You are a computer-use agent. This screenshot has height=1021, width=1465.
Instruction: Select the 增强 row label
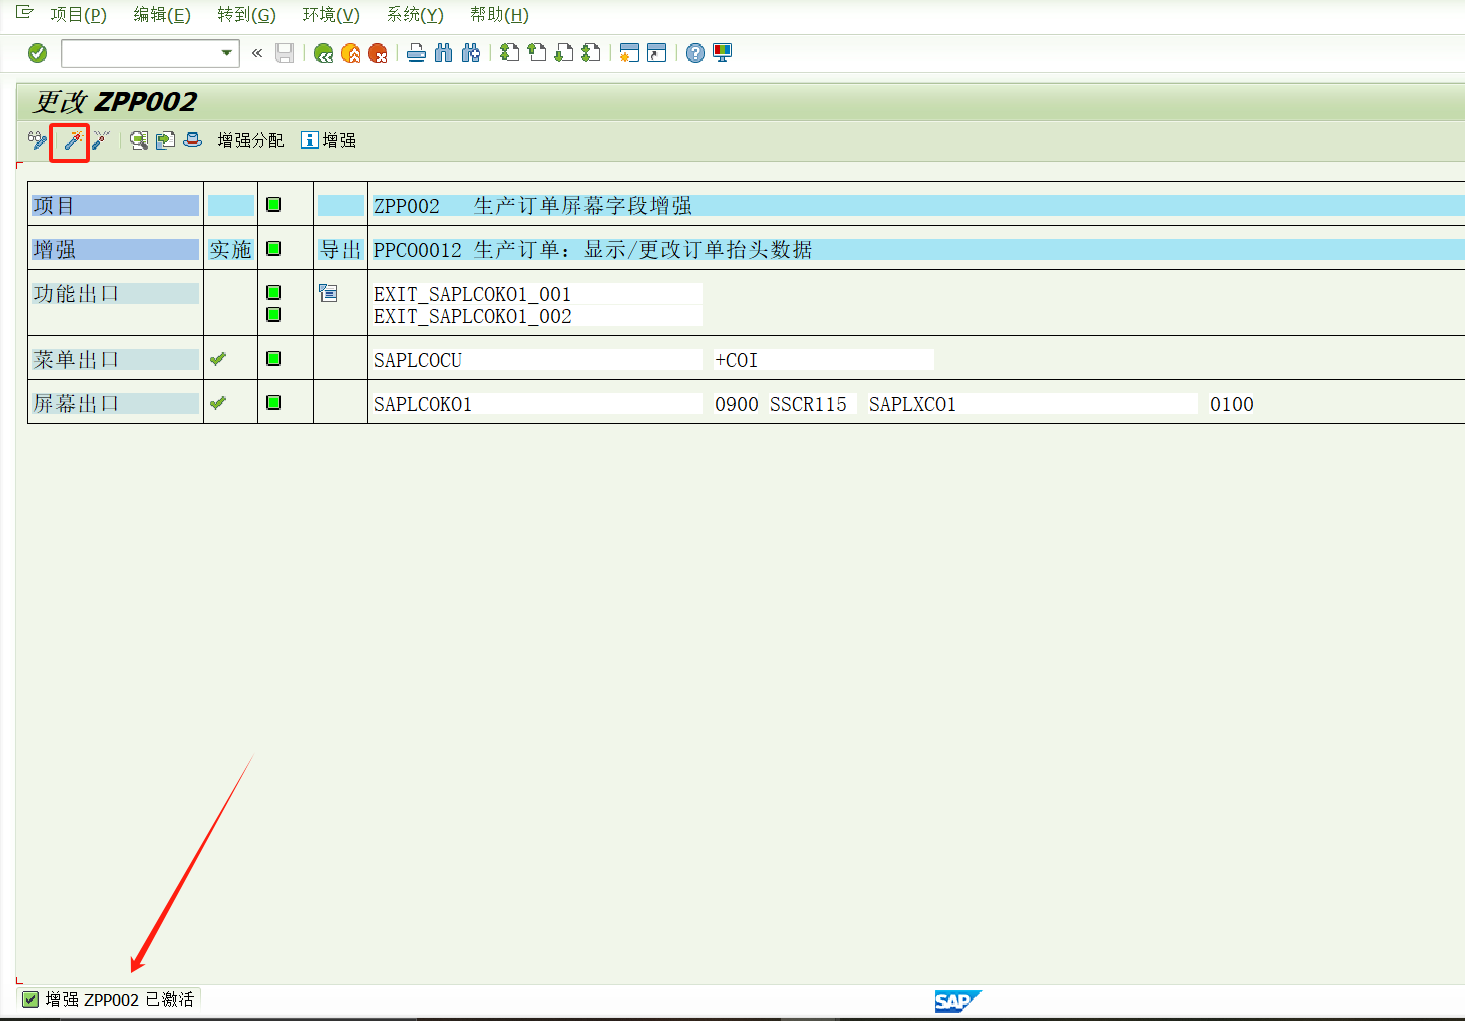click(x=115, y=249)
